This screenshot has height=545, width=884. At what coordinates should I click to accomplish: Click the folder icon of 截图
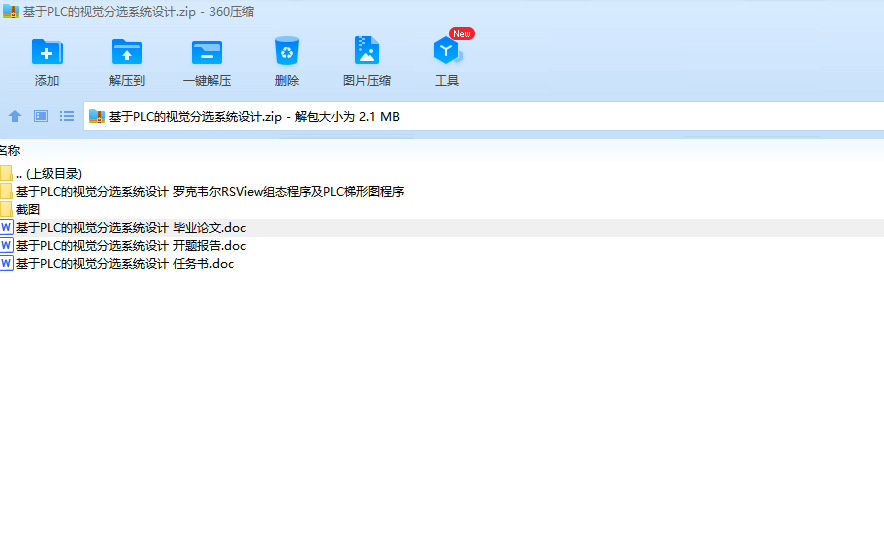(6, 209)
